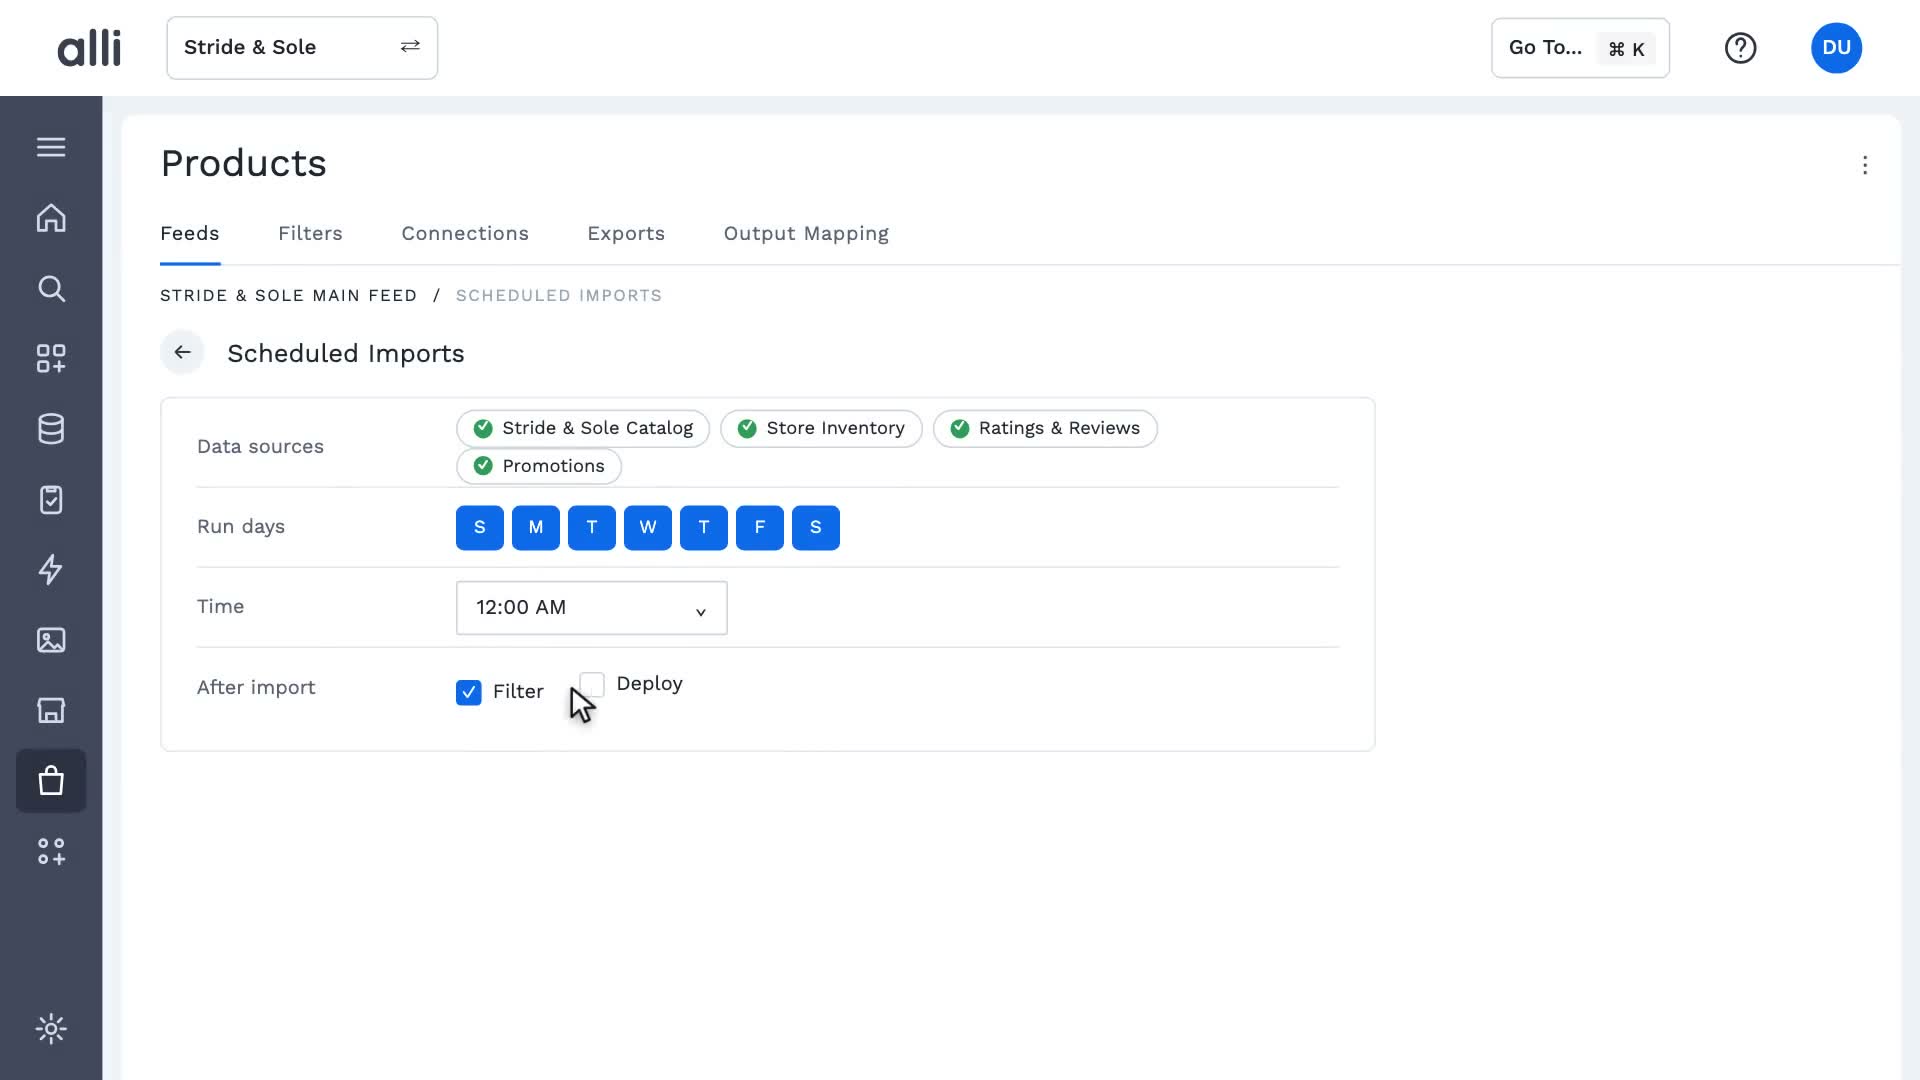Click Stride & Sole Main Feed breadcrumb
Screen dimensions: 1920x1080
point(288,296)
